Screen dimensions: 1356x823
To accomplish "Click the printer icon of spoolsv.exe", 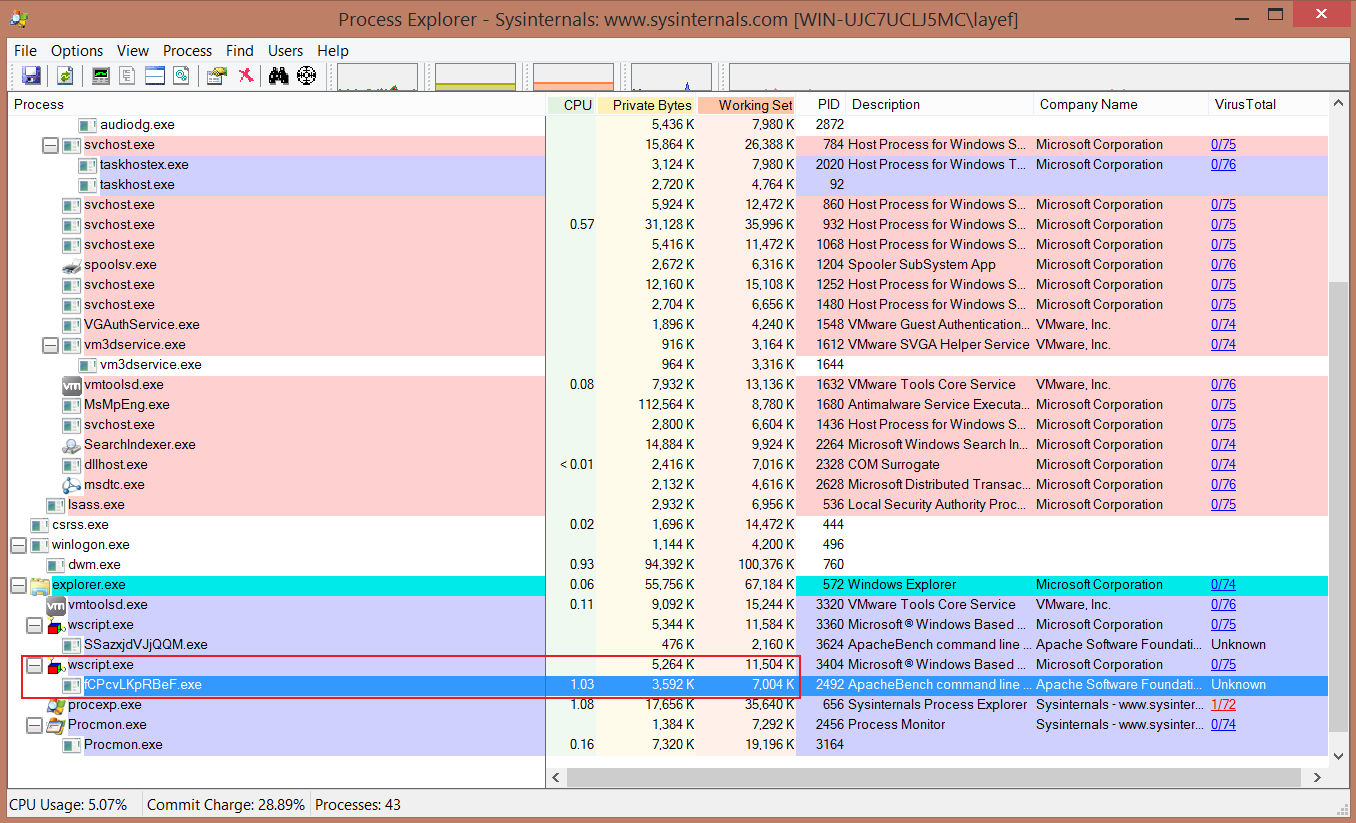I will click(x=71, y=265).
